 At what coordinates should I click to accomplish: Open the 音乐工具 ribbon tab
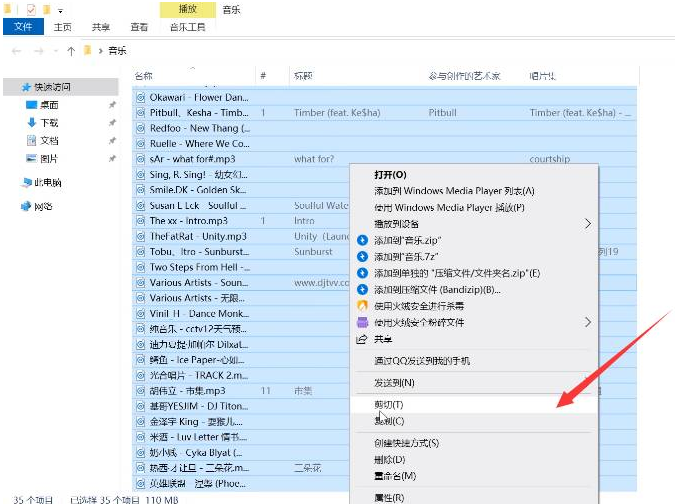[187, 27]
